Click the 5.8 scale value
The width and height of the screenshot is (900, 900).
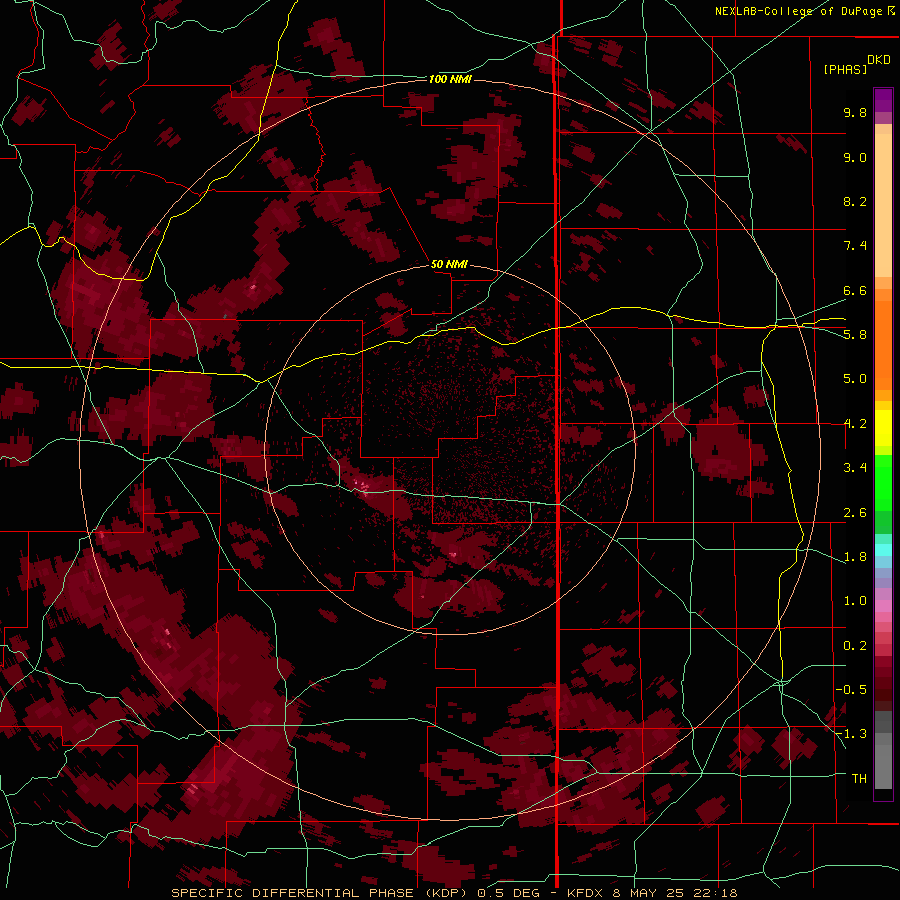tap(855, 335)
